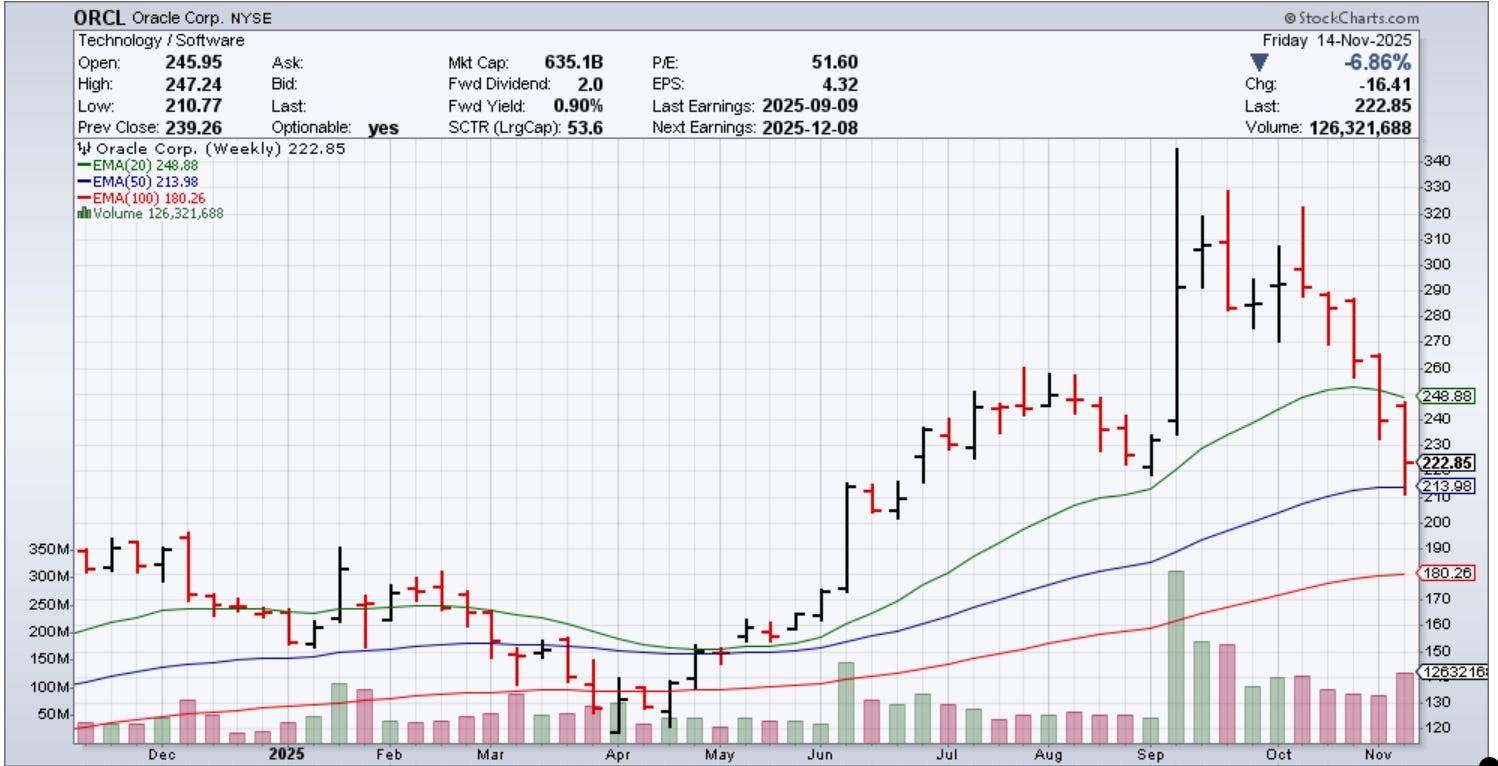Click the May label on time axis
This screenshot has height=766, width=1498.
point(722,755)
